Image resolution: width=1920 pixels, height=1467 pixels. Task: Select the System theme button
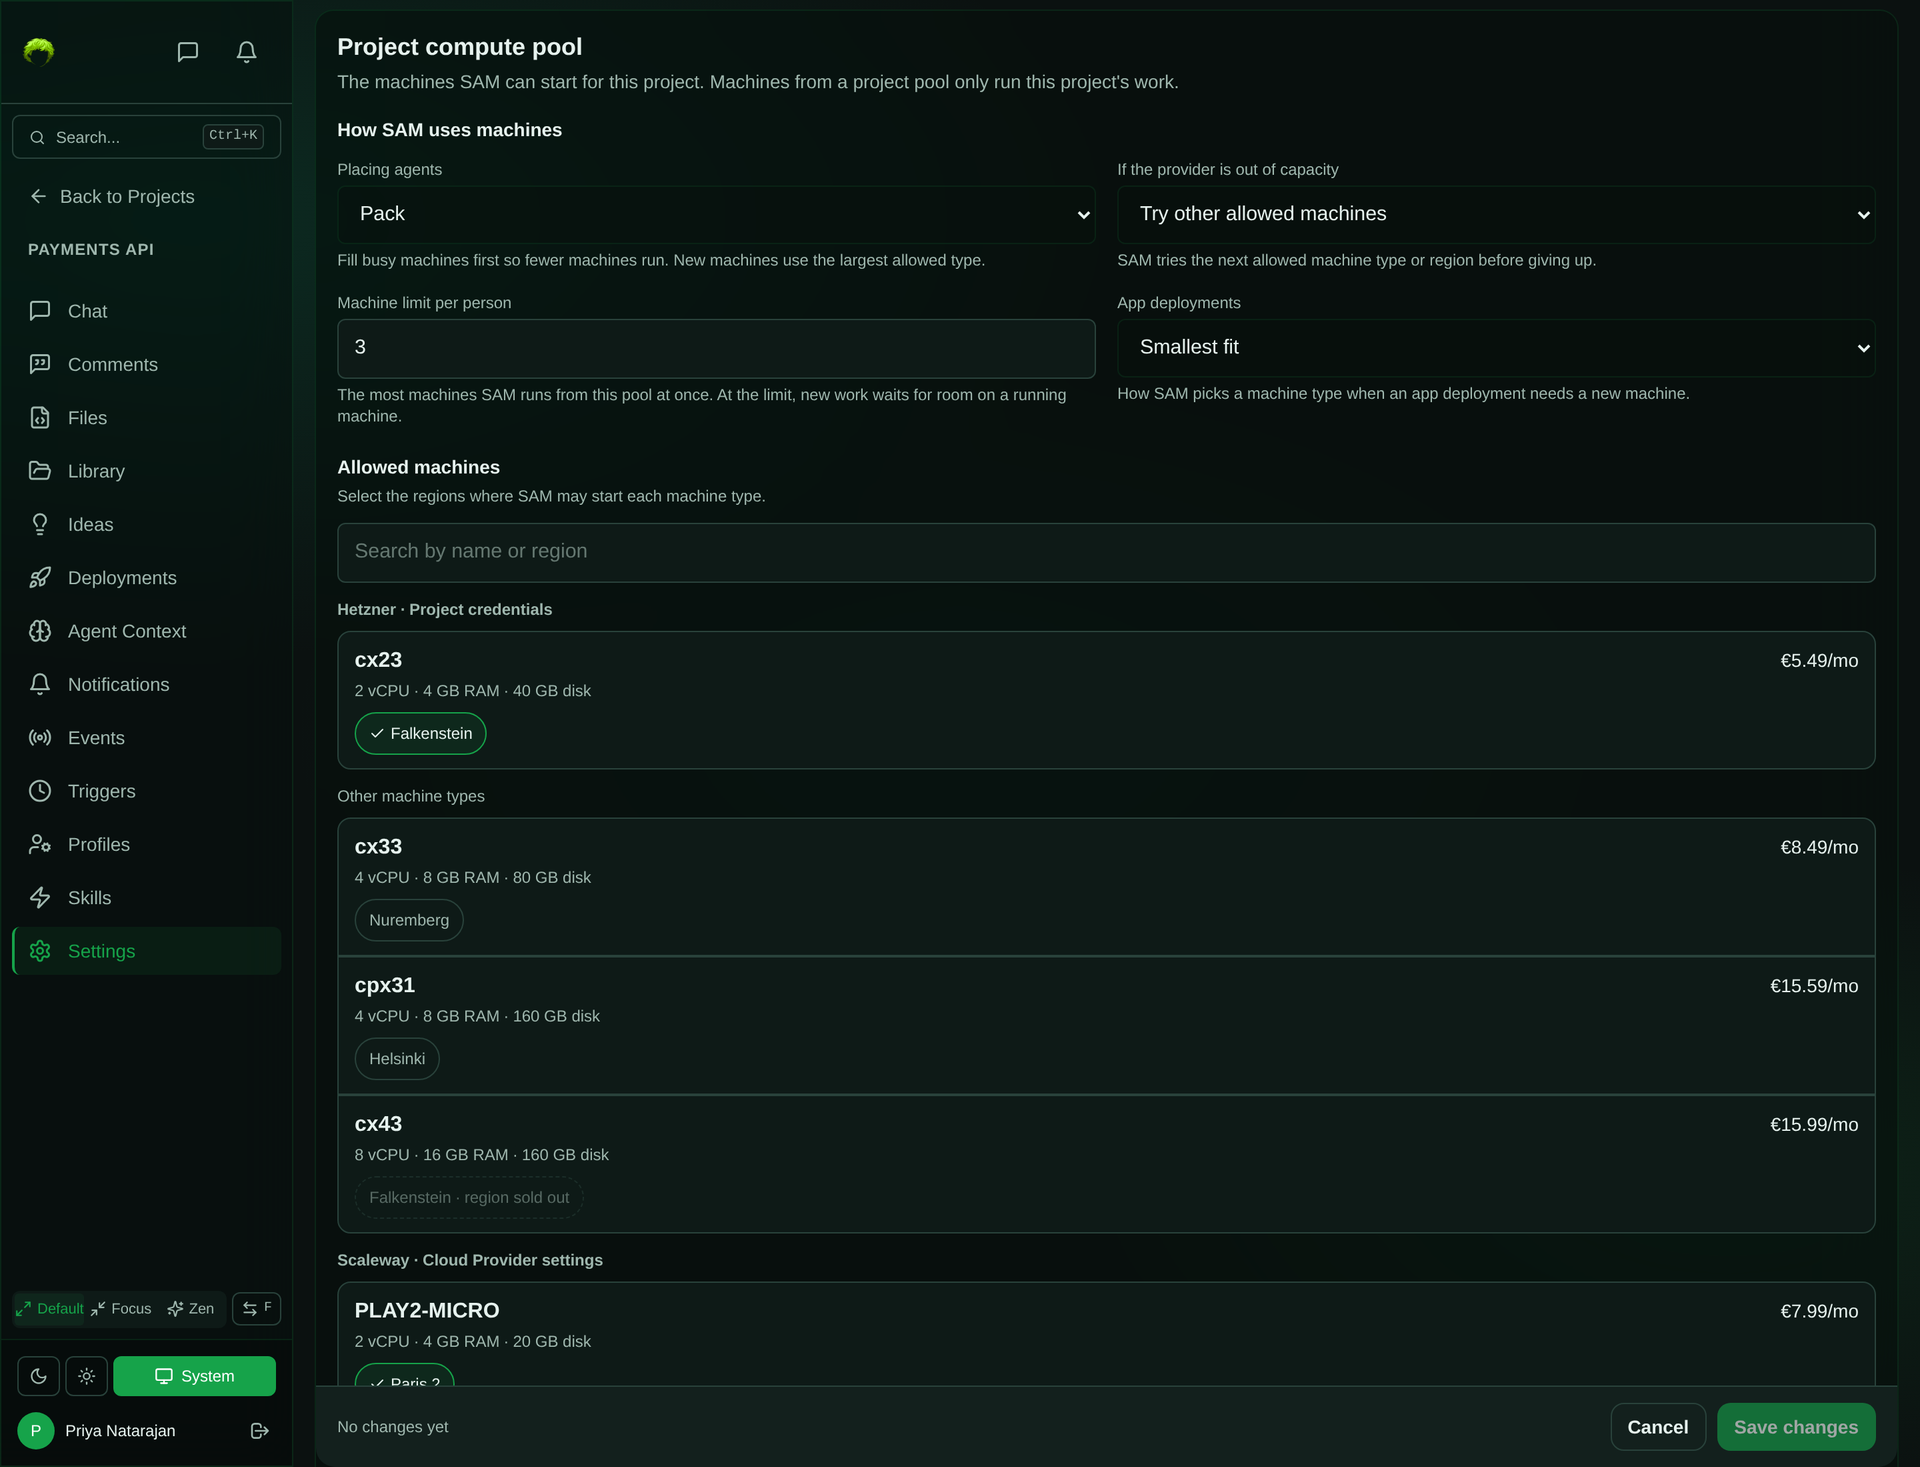[x=195, y=1376]
